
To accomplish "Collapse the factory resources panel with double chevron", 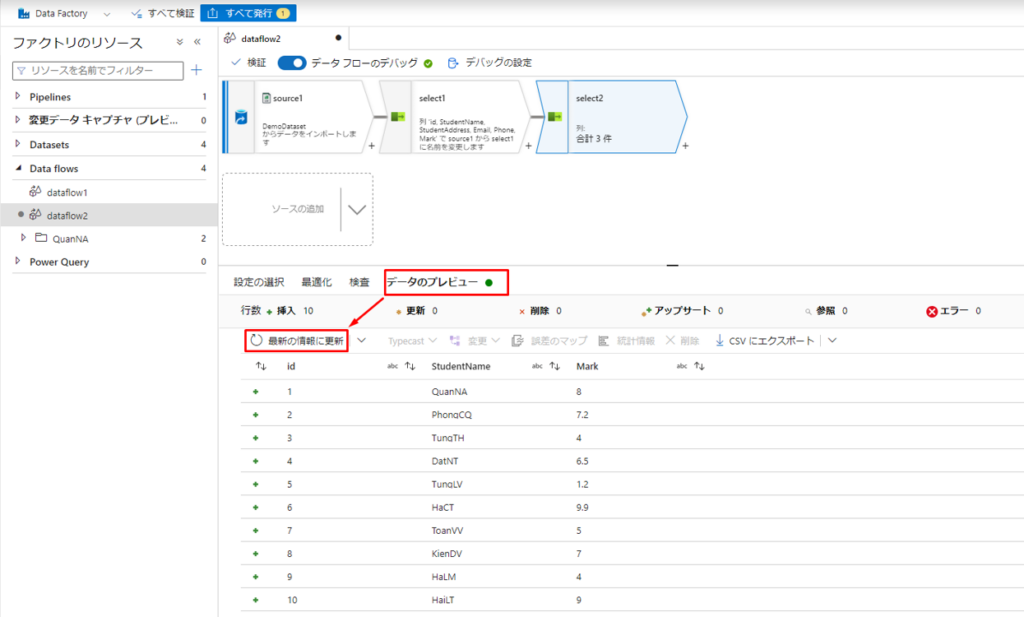I will [197, 42].
